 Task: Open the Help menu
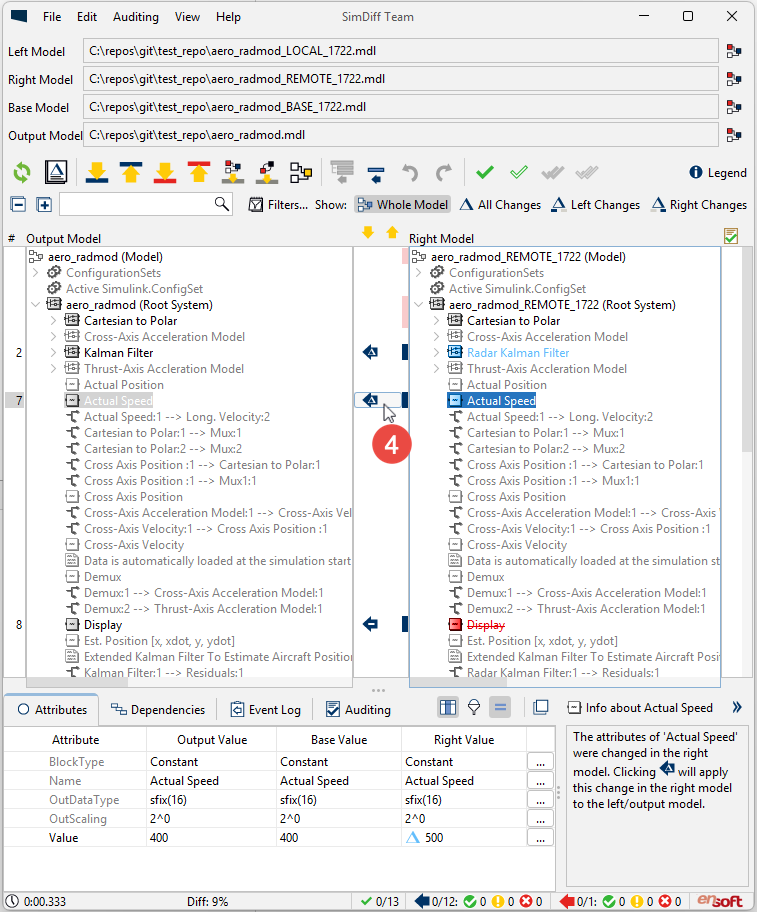tap(228, 17)
